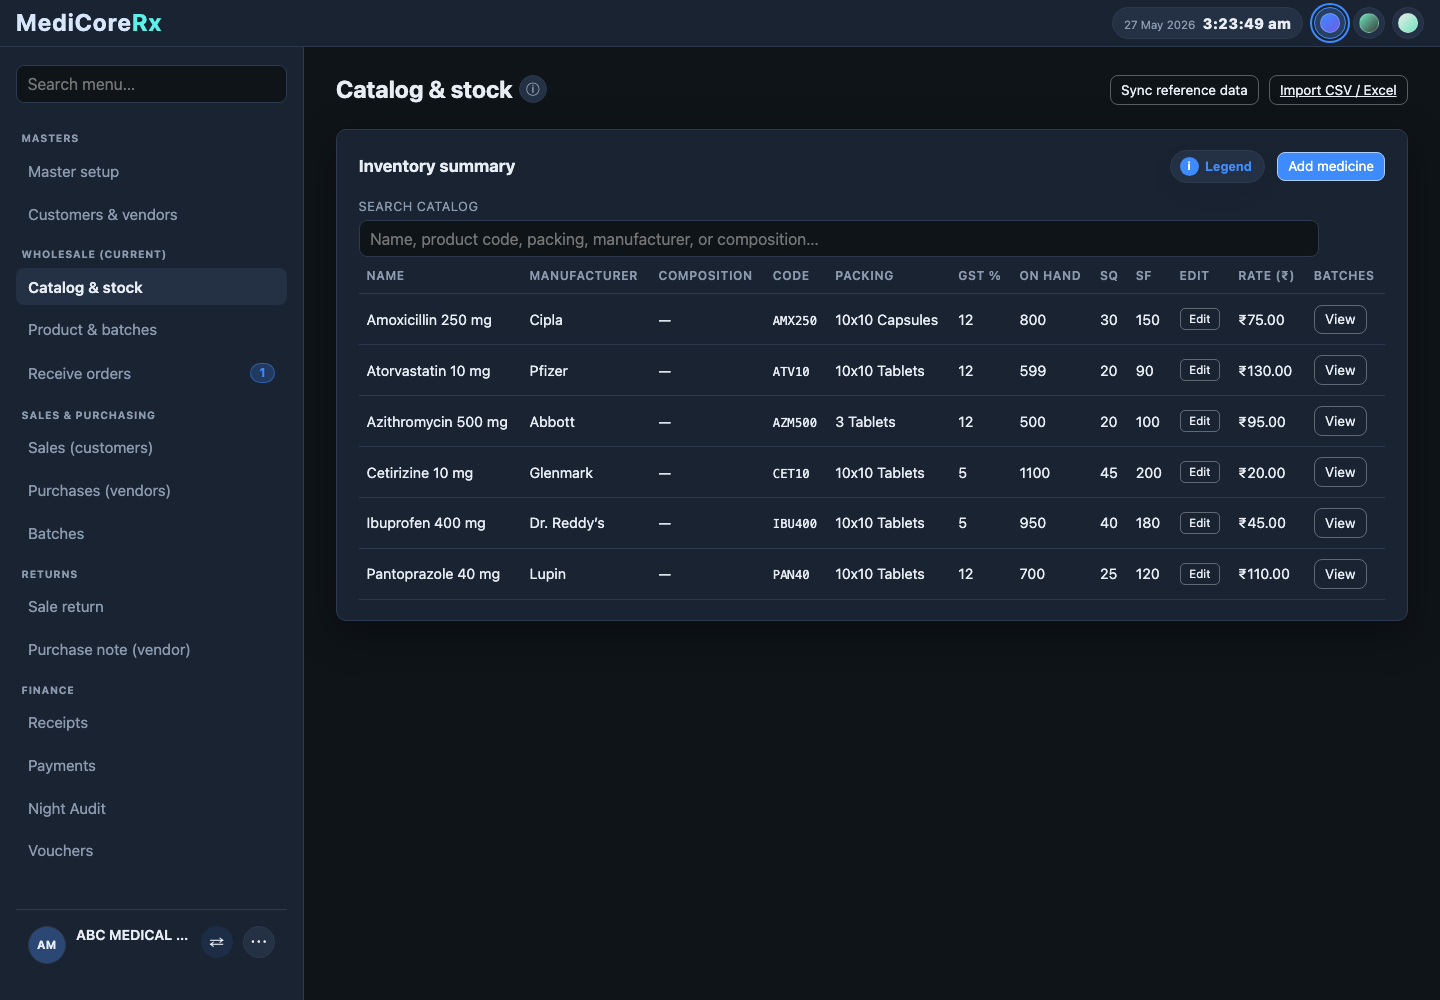Screen dimensions: 1440x1000
Task: Select Catalog & stock menu item
Action: (152, 287)
